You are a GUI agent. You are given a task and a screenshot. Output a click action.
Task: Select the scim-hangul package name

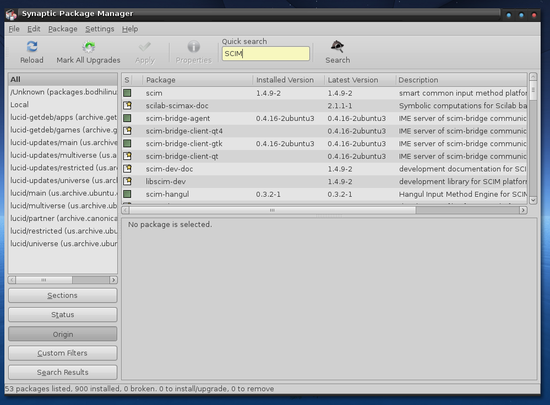pos(167,194)
